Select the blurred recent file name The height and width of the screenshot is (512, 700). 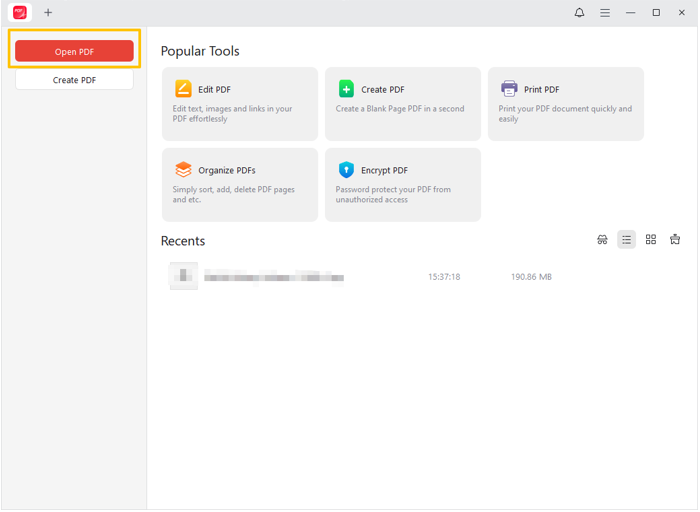pos(274,277)
